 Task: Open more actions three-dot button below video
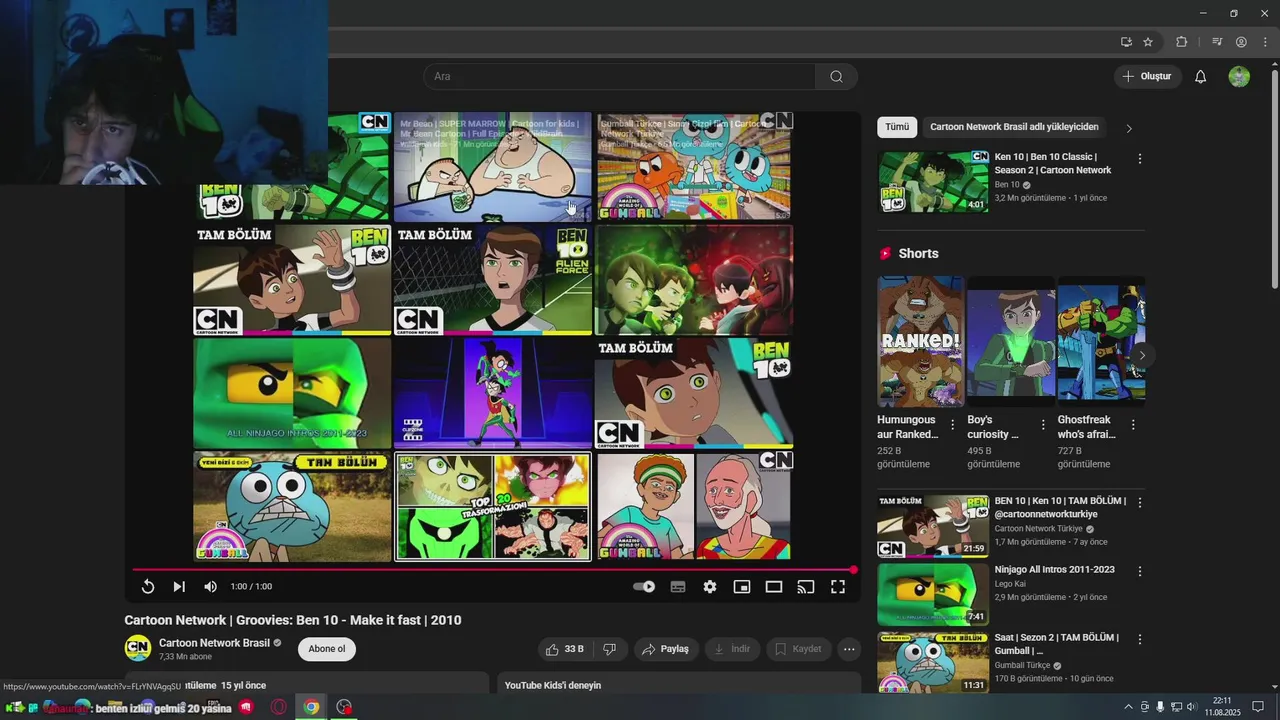(x=849, y=649)
